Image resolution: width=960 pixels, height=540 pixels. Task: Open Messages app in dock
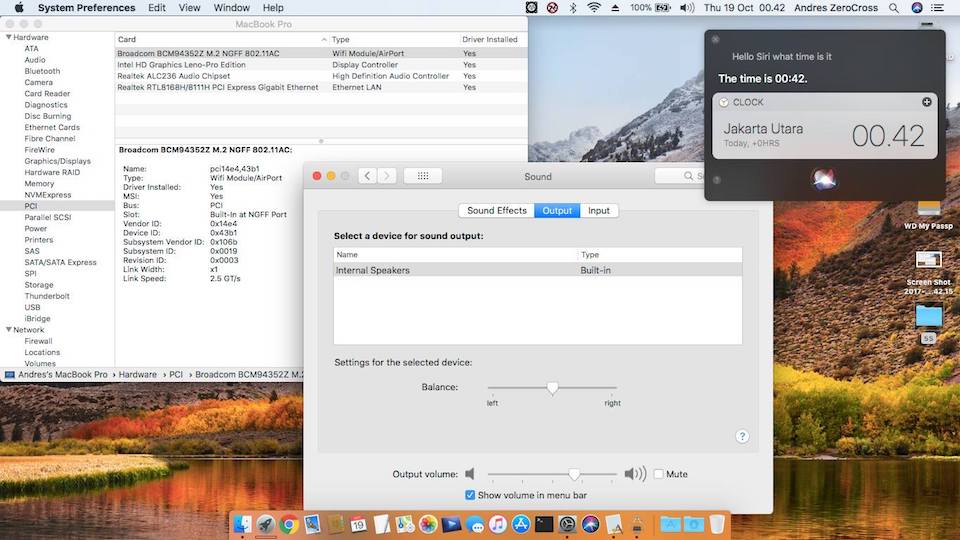coord(475,524)
